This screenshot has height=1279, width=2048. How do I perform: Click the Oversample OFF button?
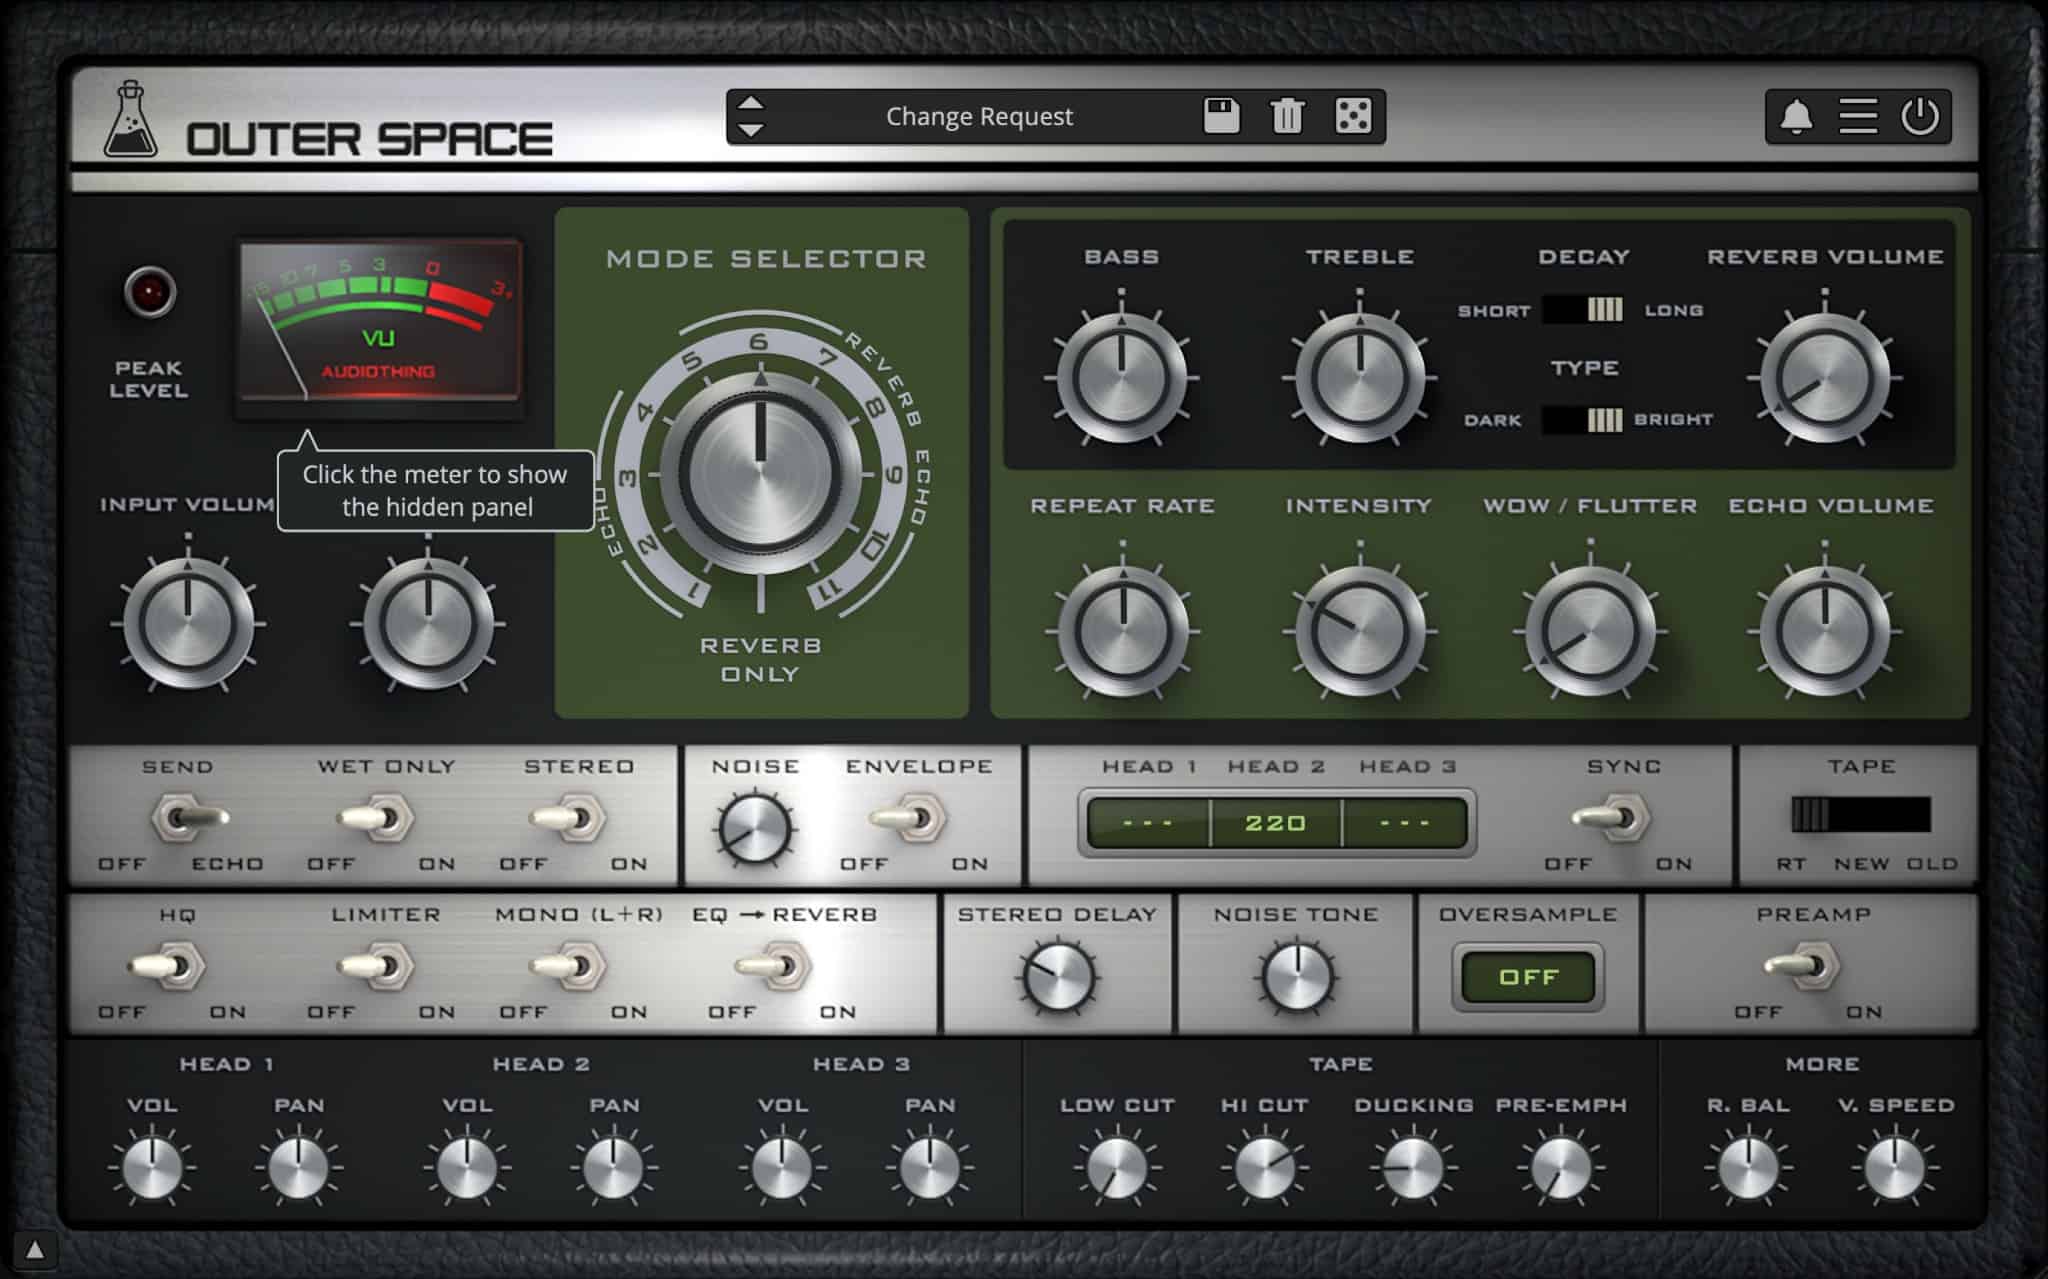click(1528, 977)
